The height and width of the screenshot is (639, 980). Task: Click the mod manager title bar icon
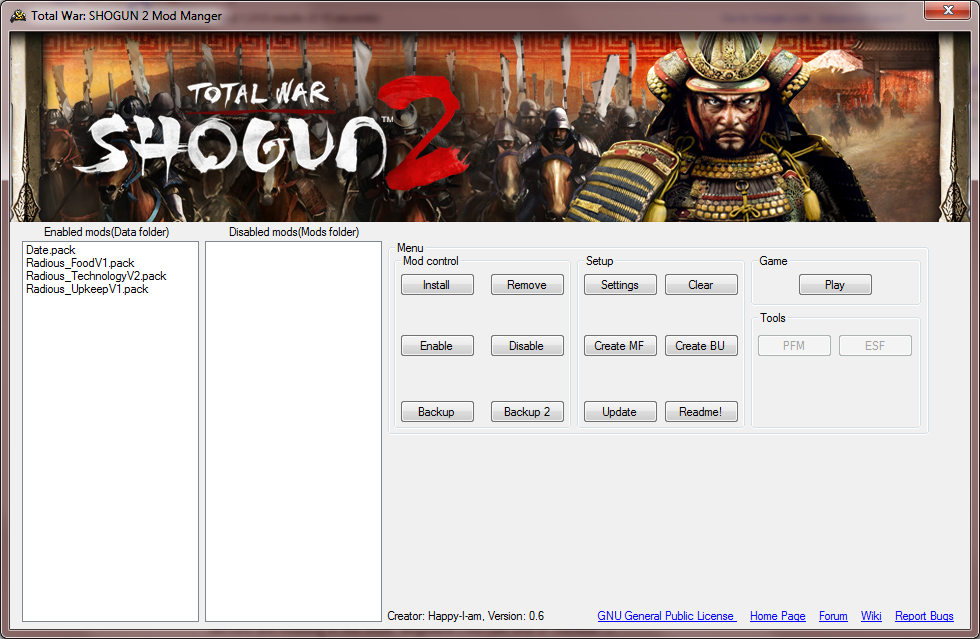[x=18, y=16]
